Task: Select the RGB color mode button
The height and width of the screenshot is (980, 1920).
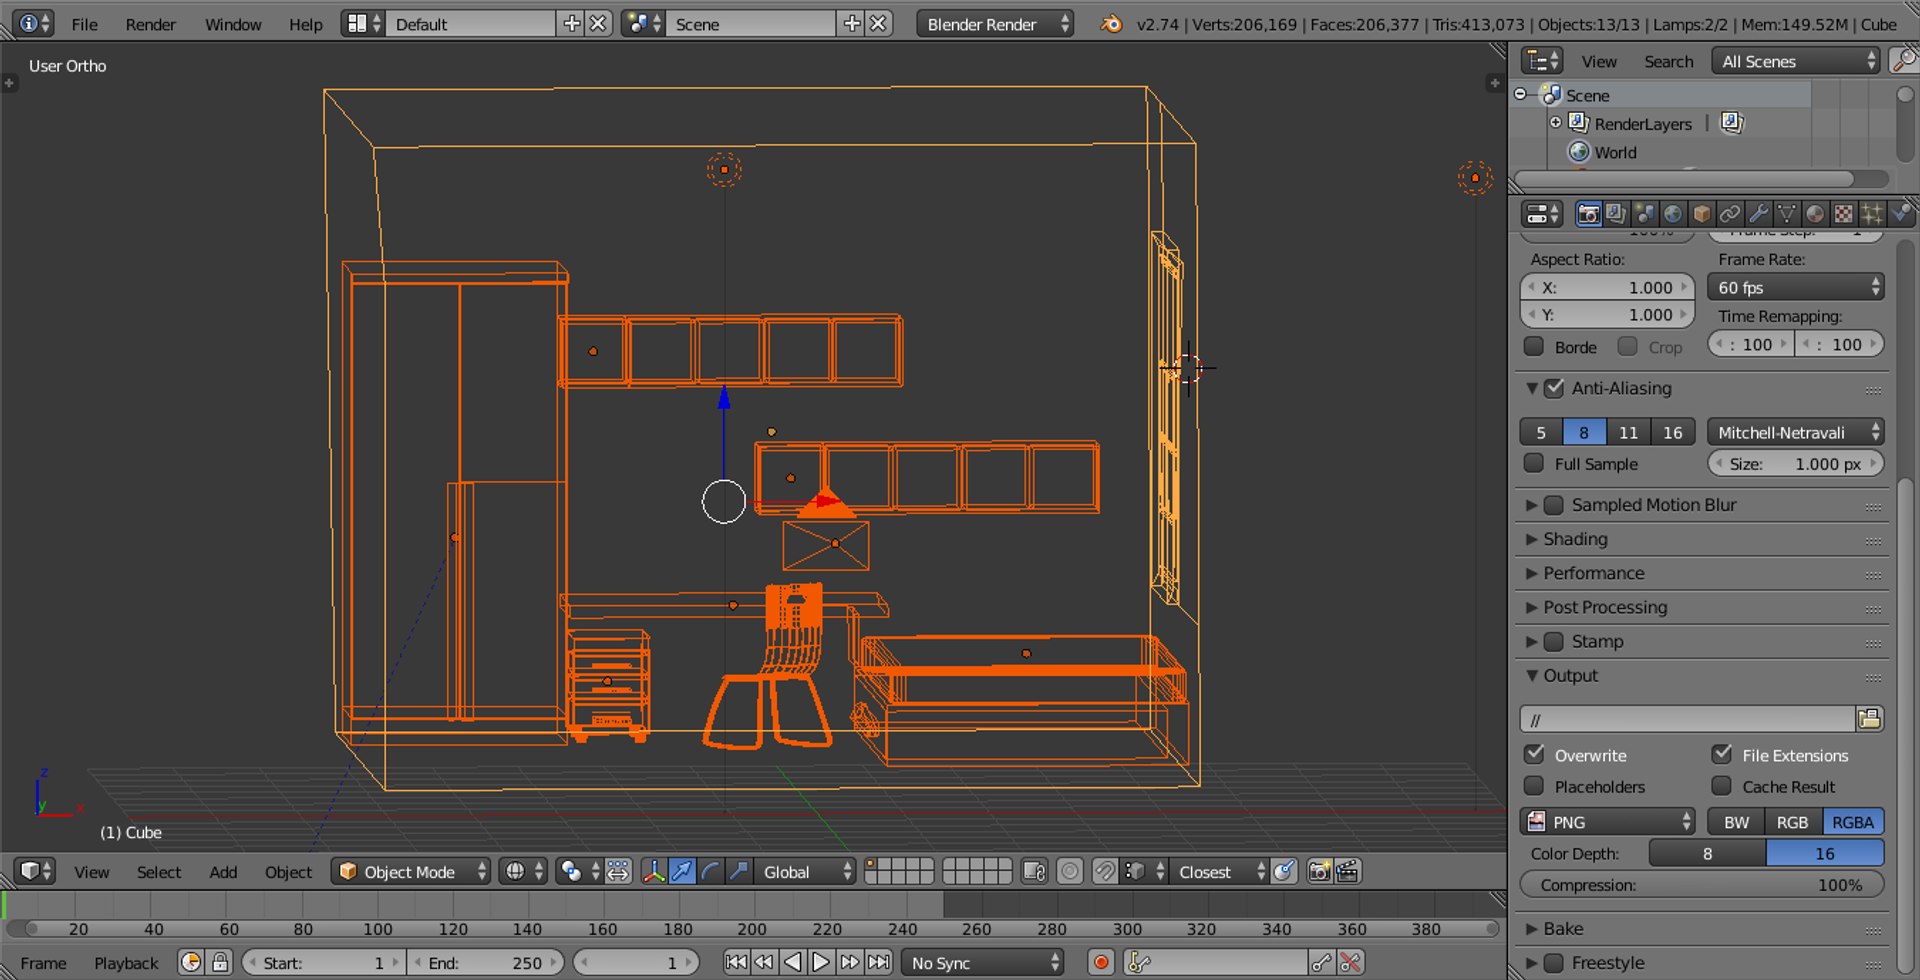Action: [1792, 822]
